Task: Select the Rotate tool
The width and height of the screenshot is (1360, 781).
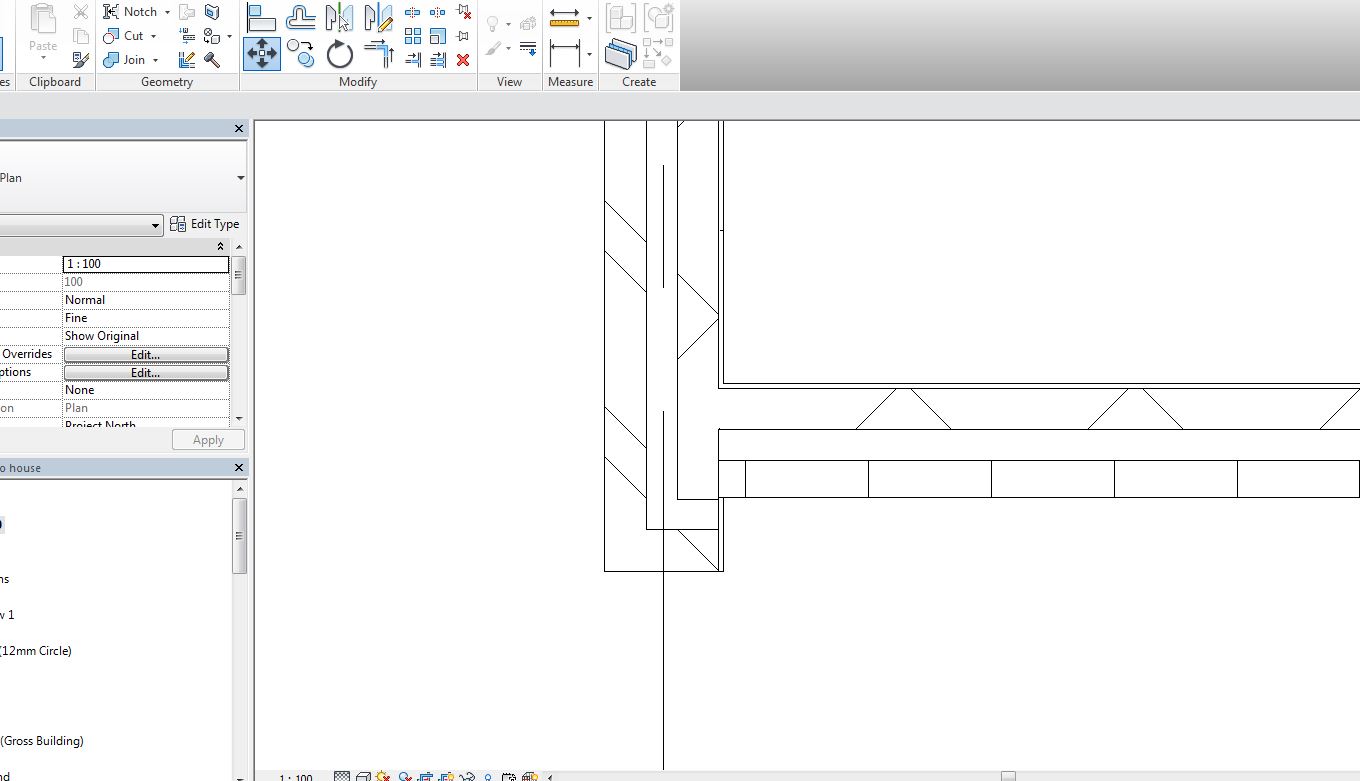Action: 340,54
